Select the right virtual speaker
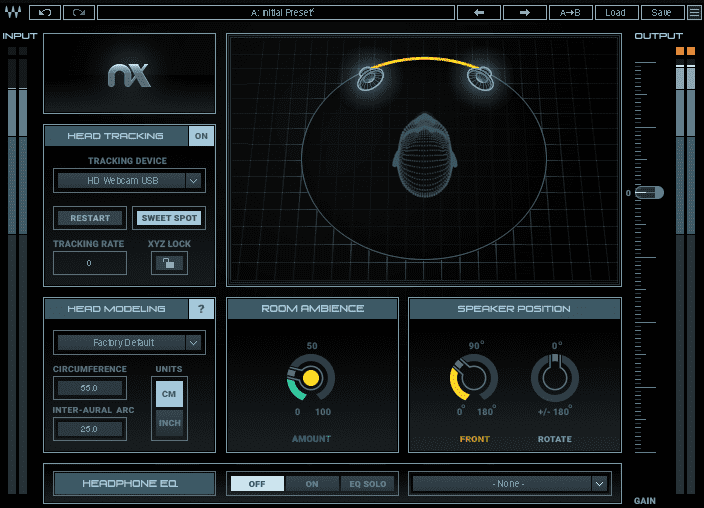 coord(480,78)
